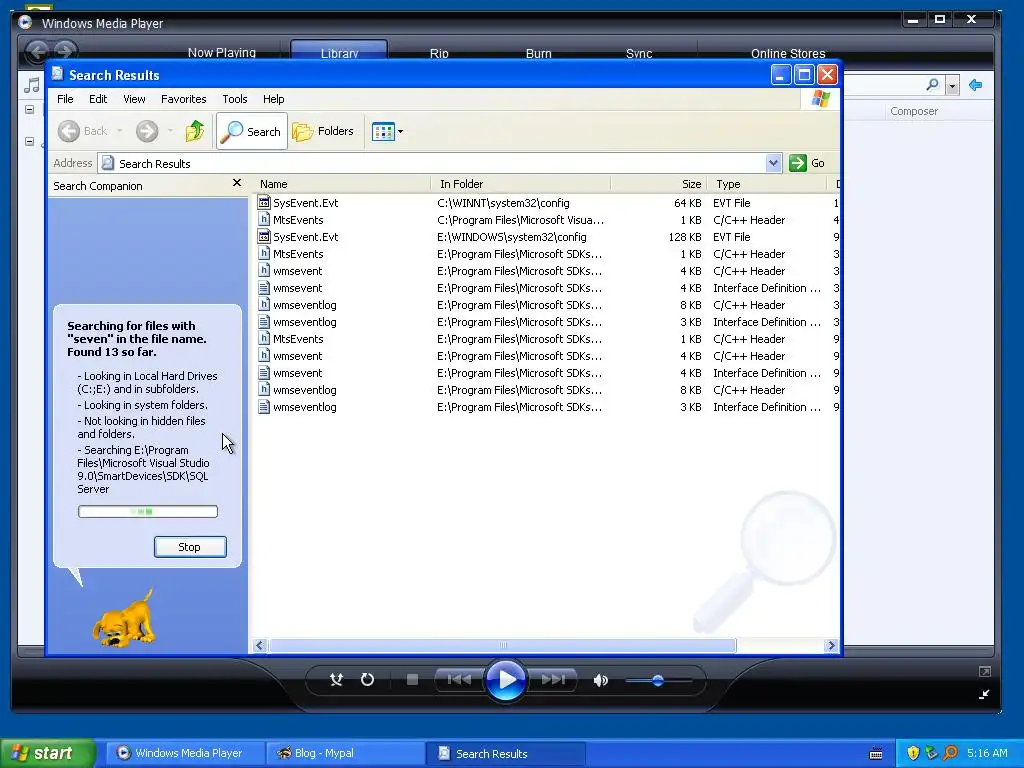
Task: Open the Edit menu
Action: click(x=98, y=99)
